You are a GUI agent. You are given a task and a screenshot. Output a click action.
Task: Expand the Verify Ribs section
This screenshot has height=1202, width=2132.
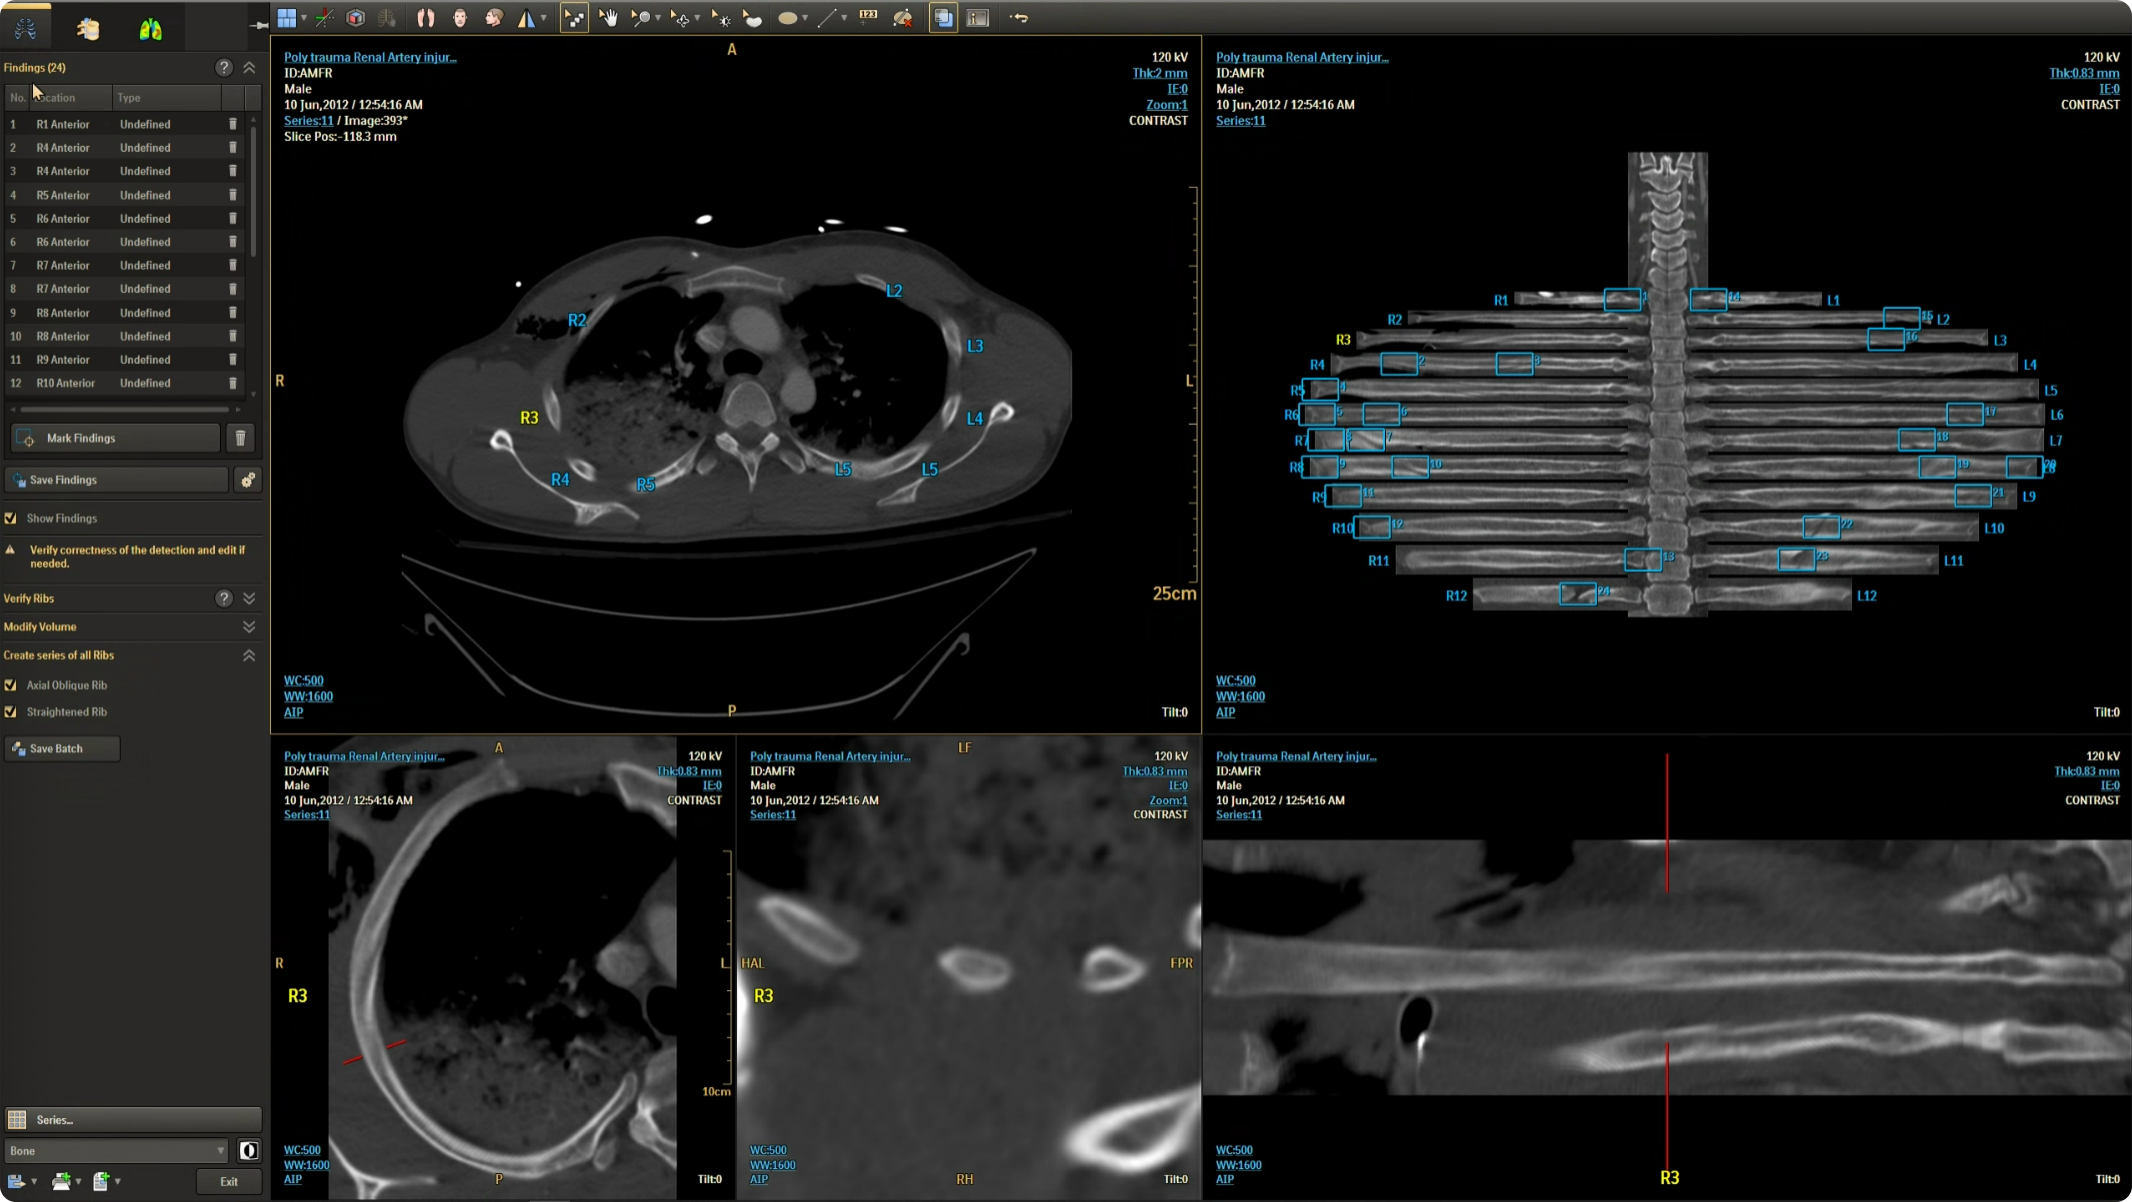coord(249,598)
